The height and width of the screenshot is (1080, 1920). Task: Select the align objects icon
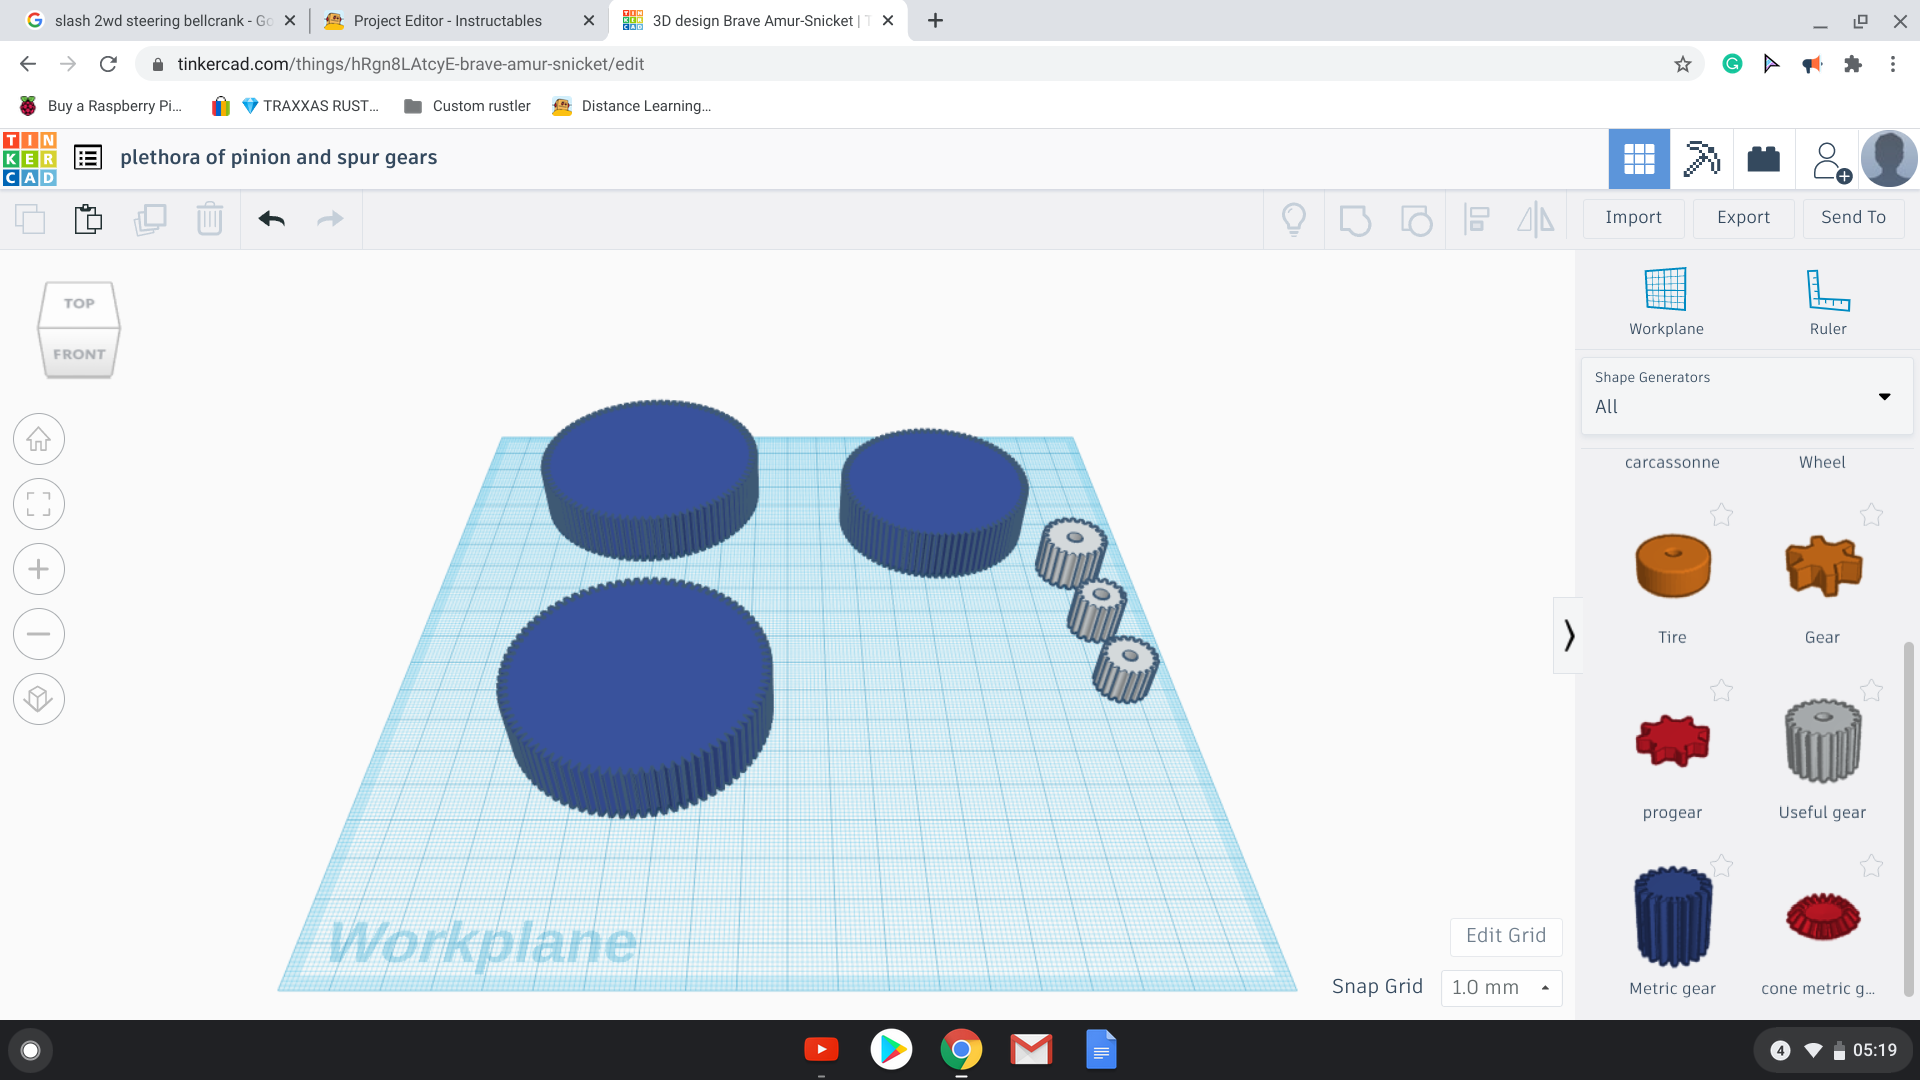[x=1476, y=218]
